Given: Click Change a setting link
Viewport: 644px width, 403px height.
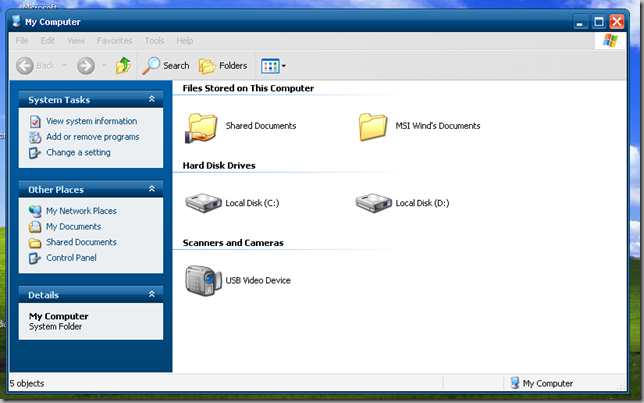Looking at the screenshot, I should pyautogui.click(x=78, y=152).
